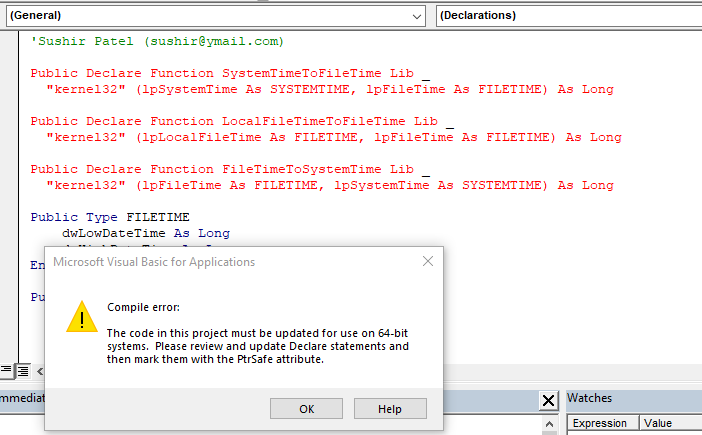The width and height of the screenshot is (702, 435).
Task: Switch to Full Module View icon
Action: tap(23, 371)
